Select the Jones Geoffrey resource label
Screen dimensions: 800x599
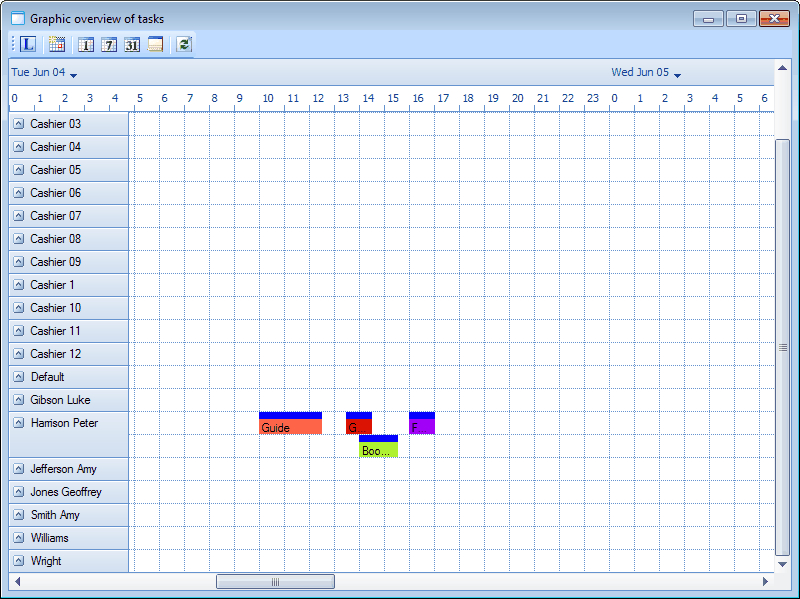coord(66,492)
